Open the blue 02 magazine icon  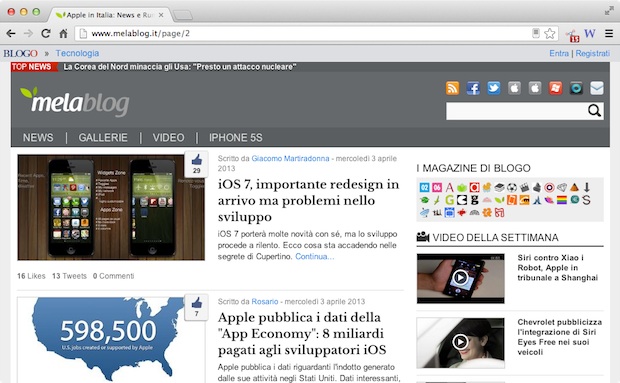(424, 187)
